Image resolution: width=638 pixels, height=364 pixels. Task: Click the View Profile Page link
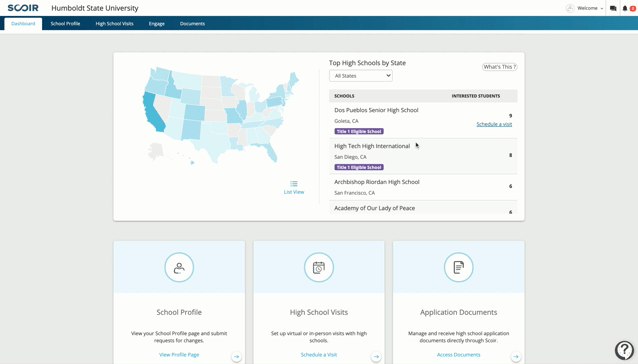tap(179, 355)
